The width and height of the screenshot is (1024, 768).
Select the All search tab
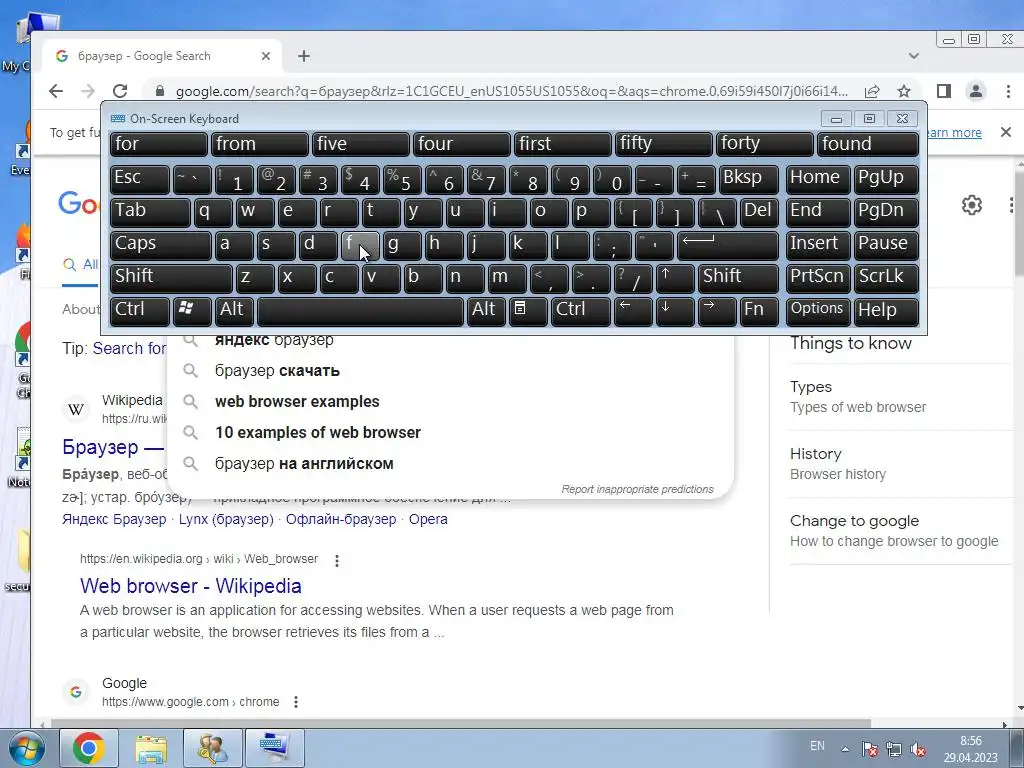pyautogui.click(x=80, y=264)
